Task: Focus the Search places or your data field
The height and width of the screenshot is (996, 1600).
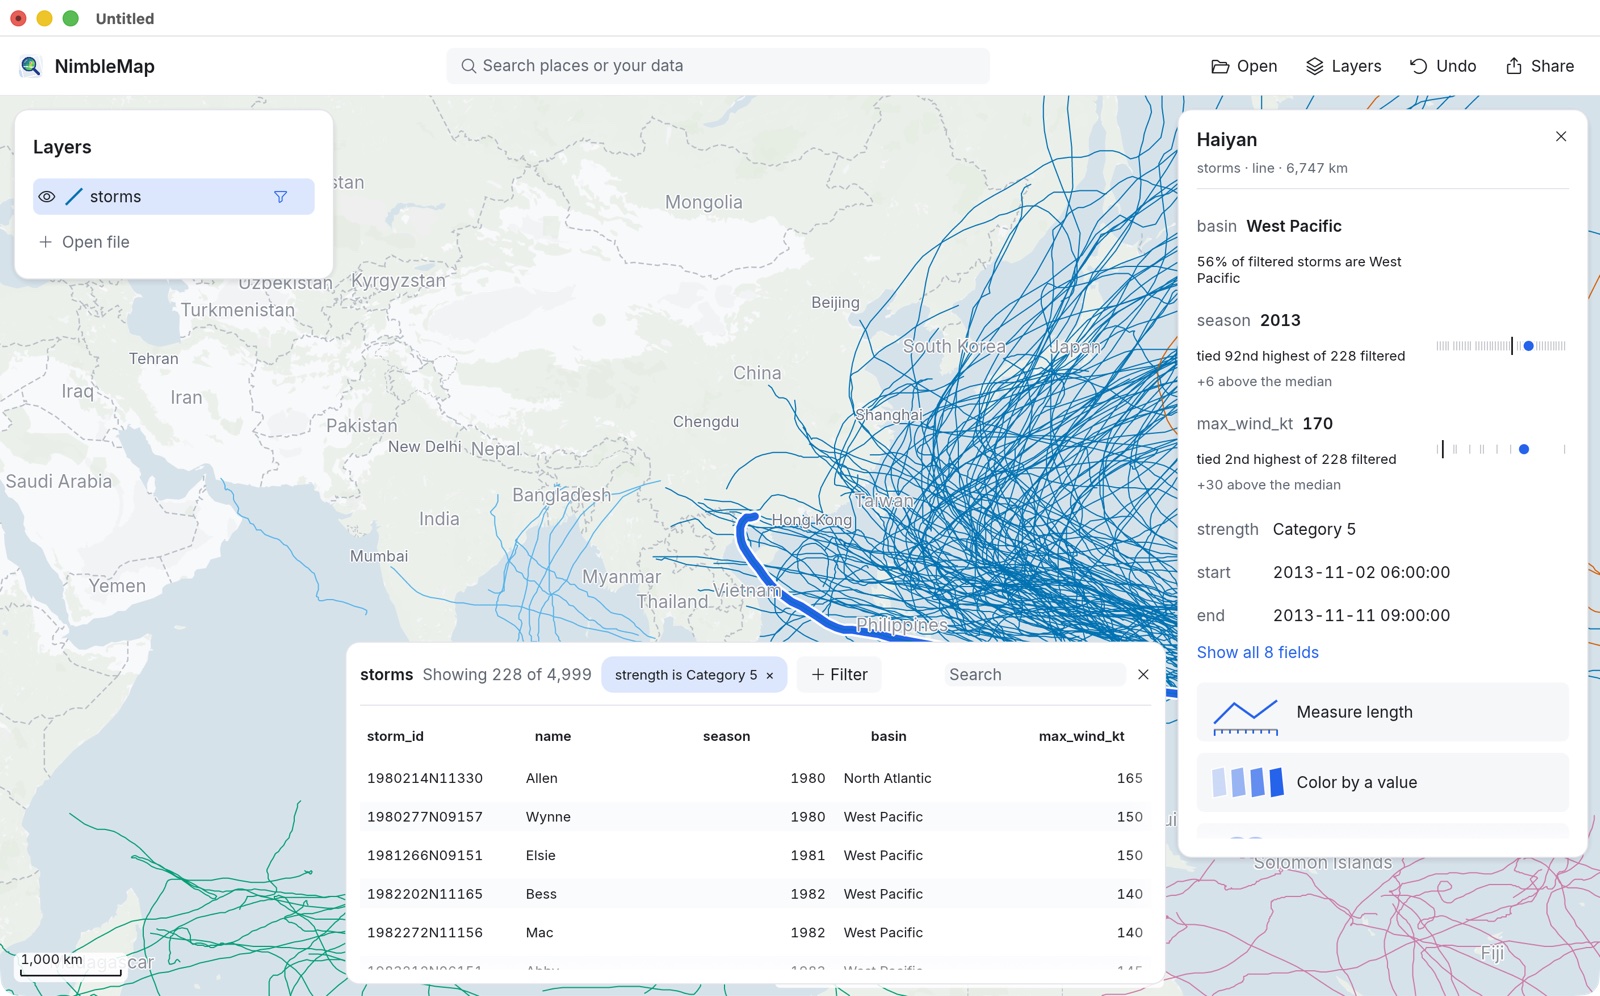Action: pyautogui.click(x=718, y=66)
